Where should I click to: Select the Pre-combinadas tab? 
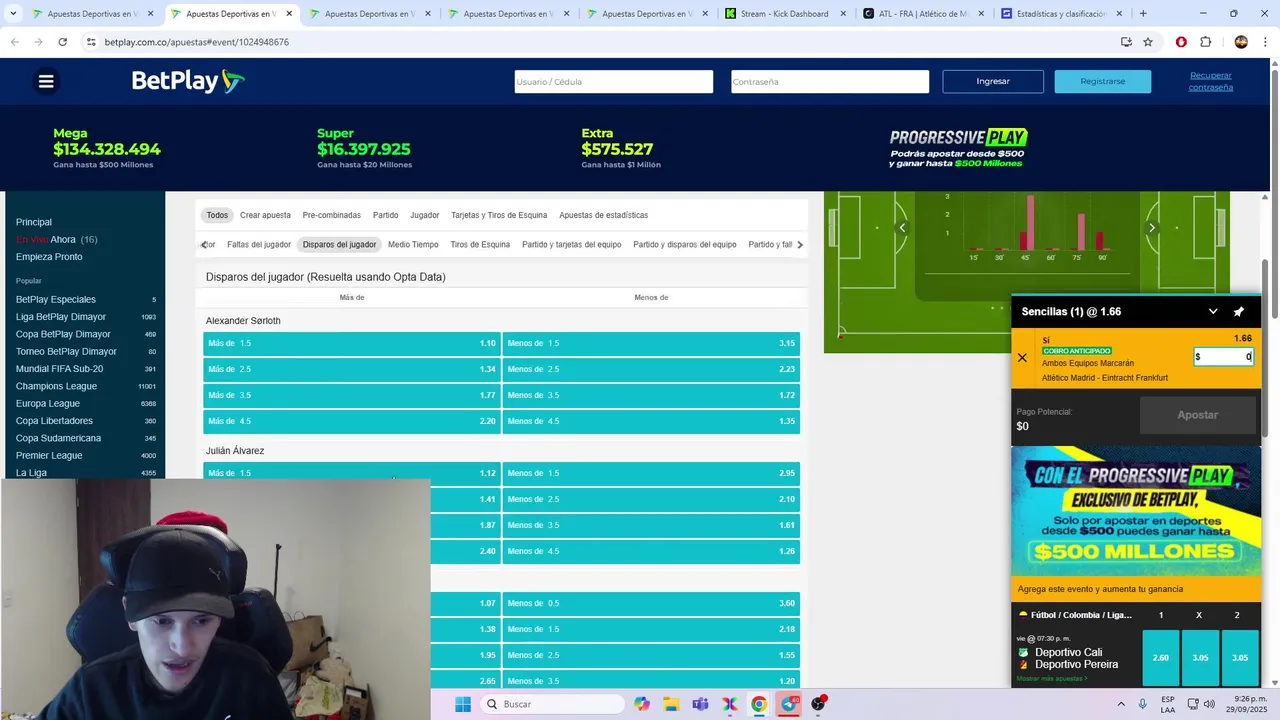point(331,215)
